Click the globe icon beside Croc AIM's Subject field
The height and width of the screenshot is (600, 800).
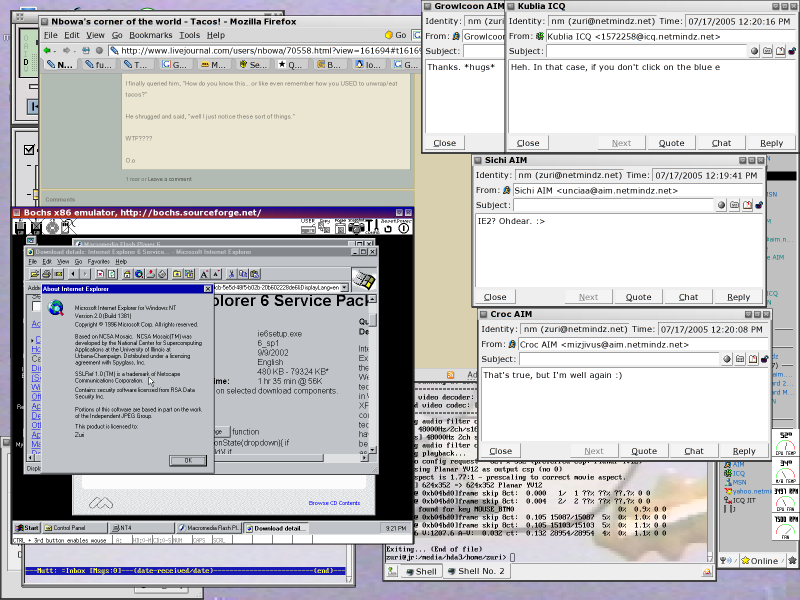[726, 359]
